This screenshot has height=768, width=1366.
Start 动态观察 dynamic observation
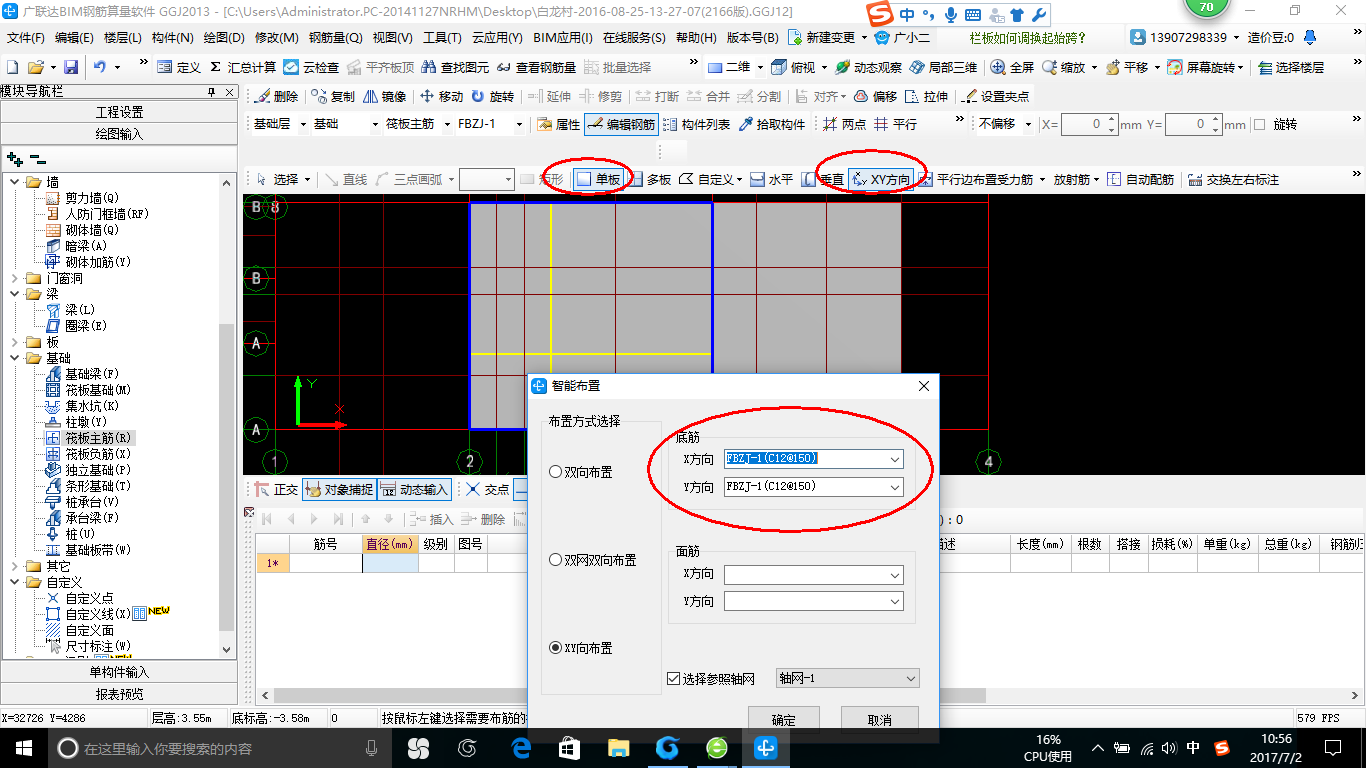coord(869,67)
